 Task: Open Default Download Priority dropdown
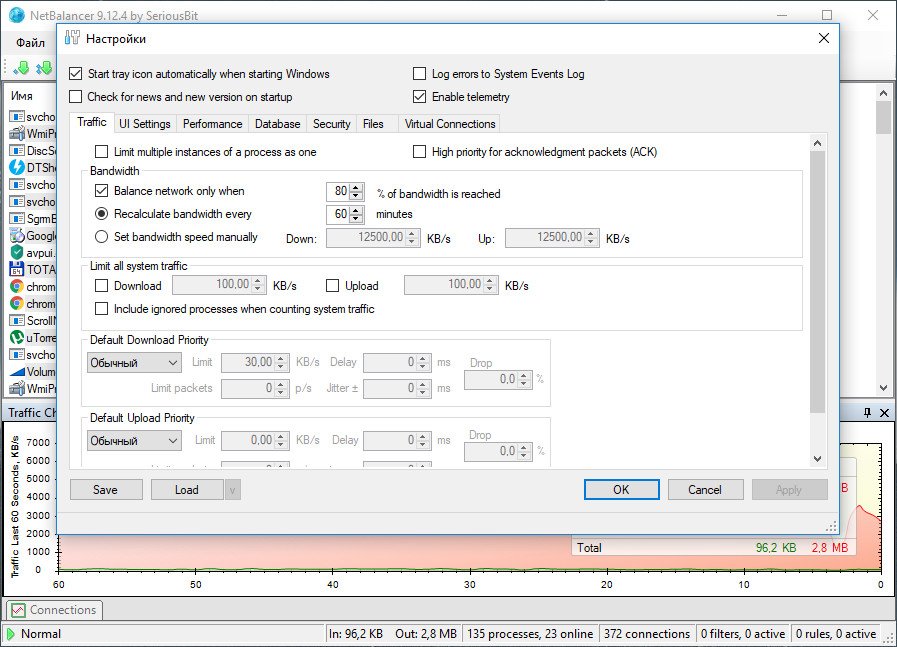[134, 363]
